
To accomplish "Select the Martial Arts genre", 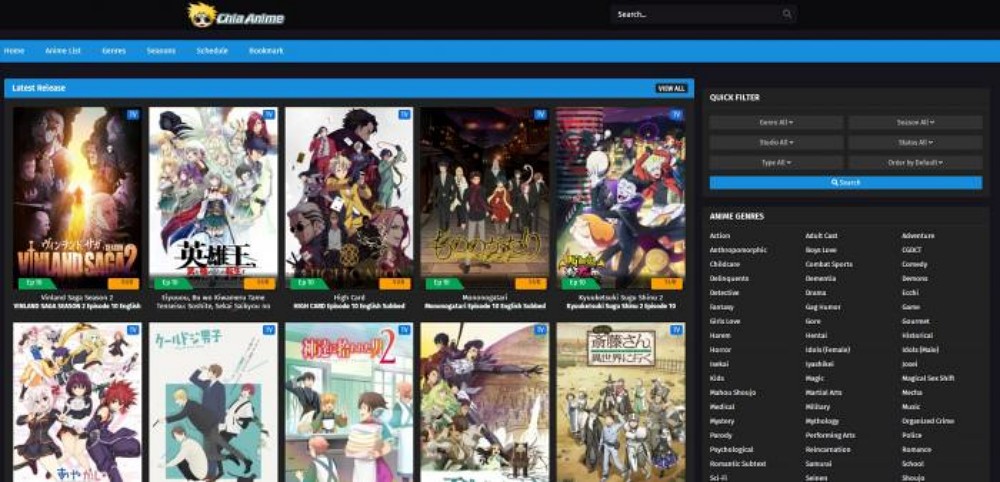I will [x=825, y=393].
